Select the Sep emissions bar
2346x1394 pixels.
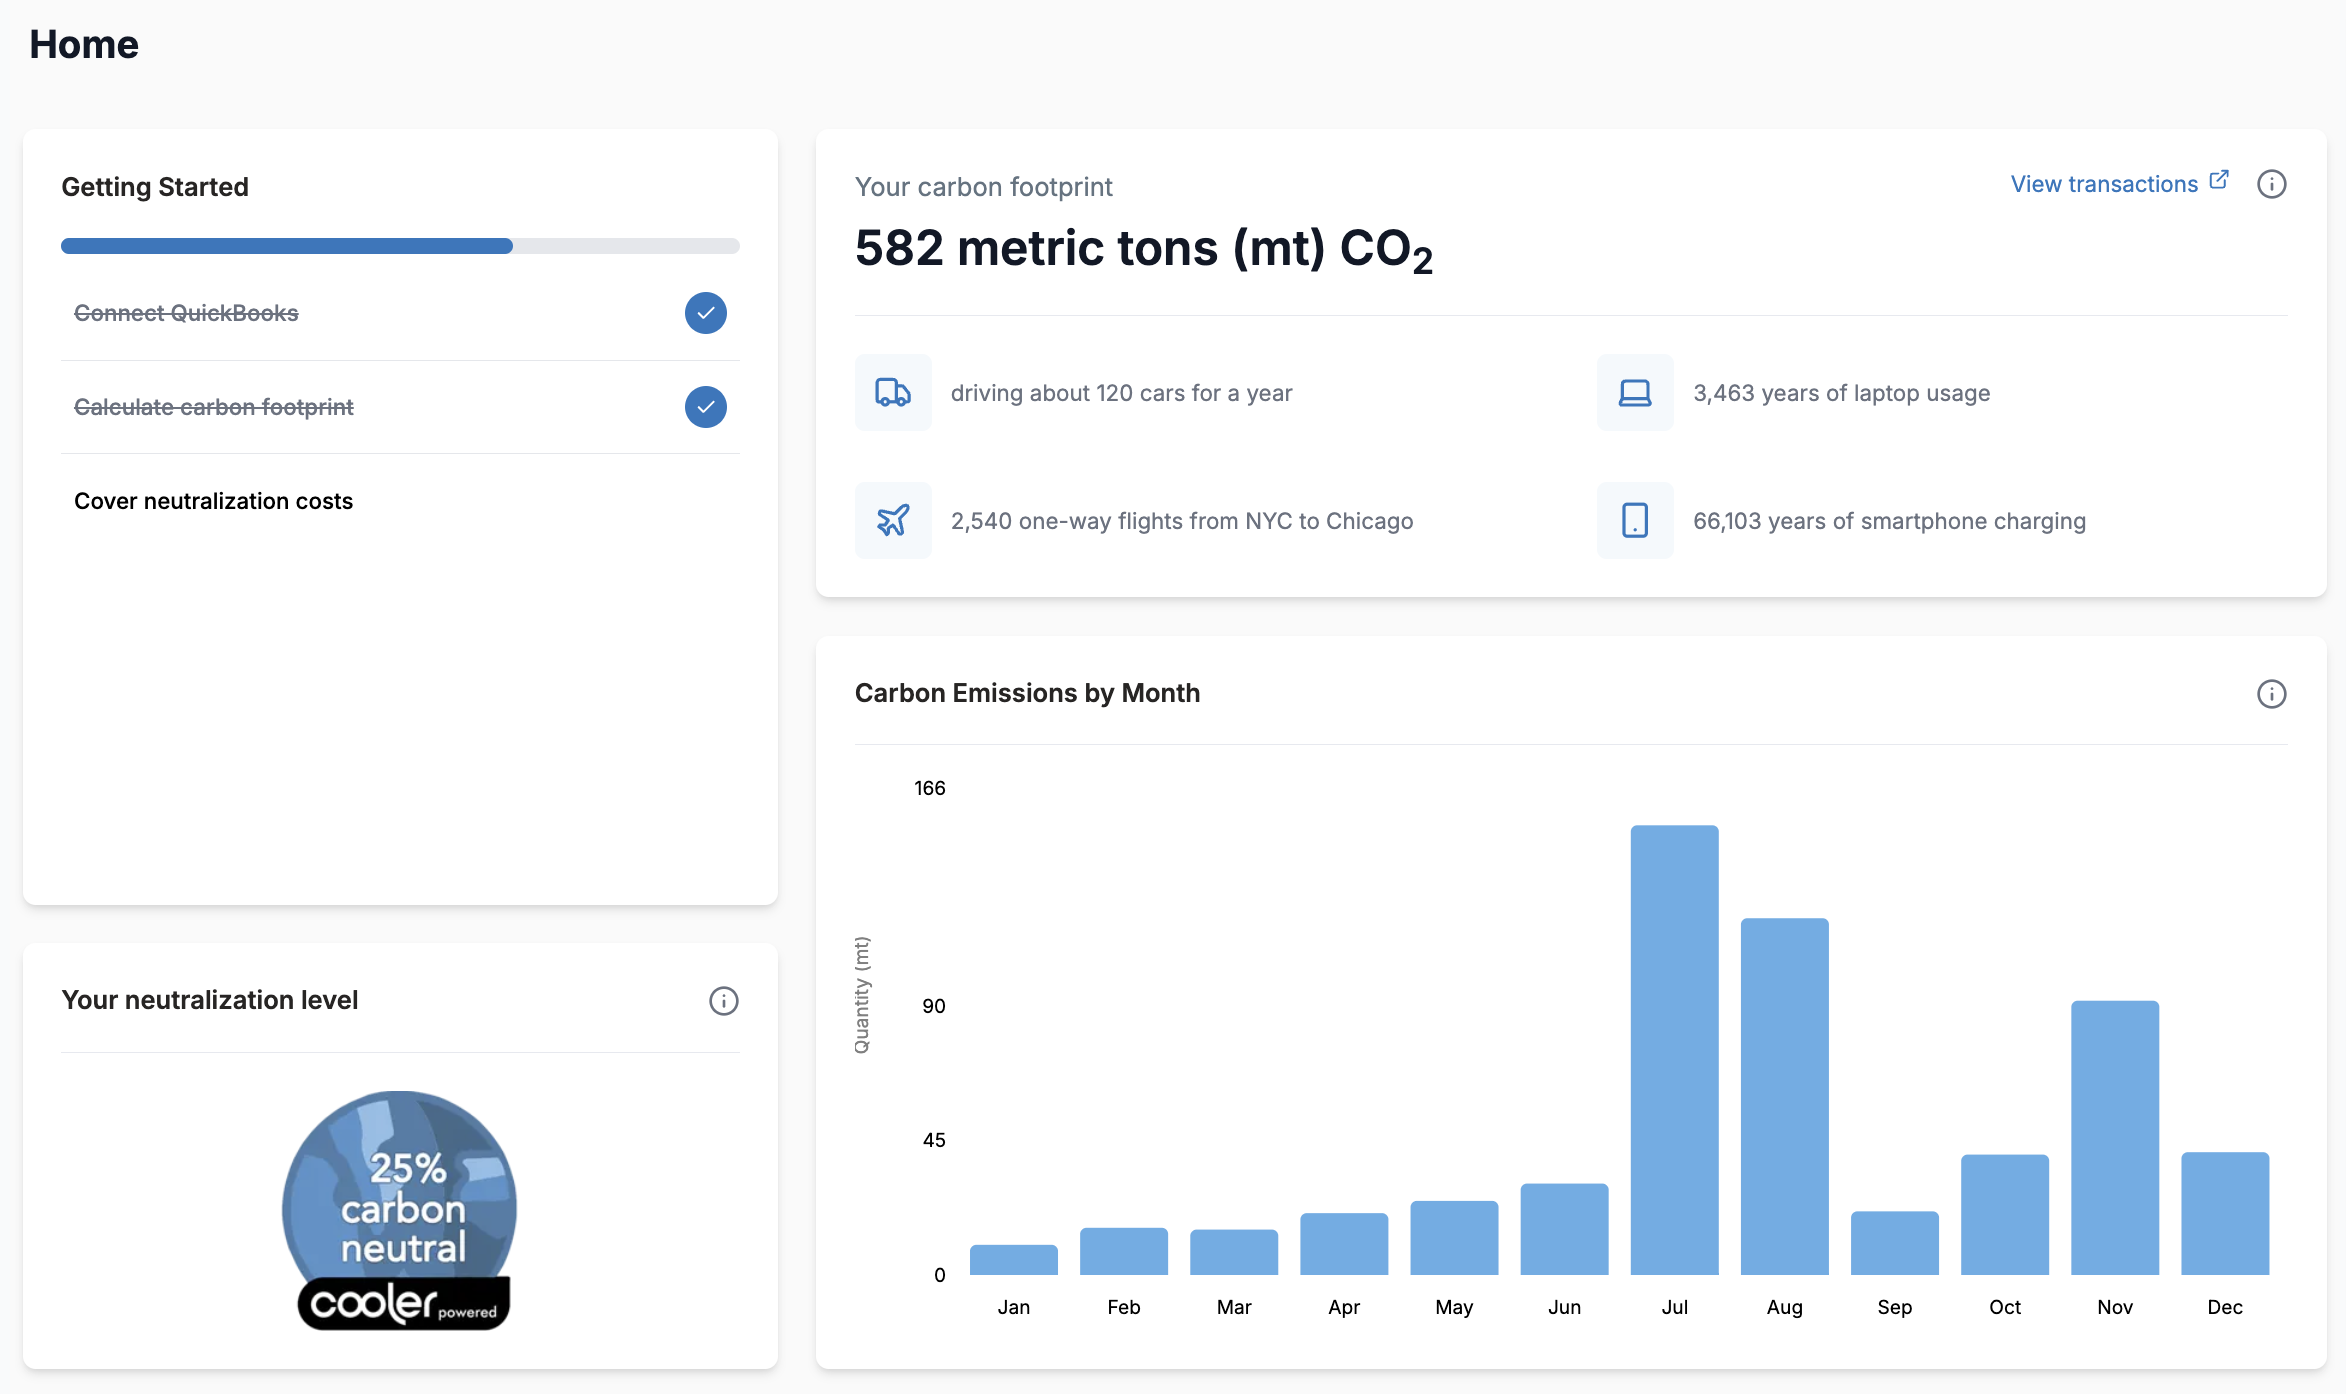(1894, 1243)
